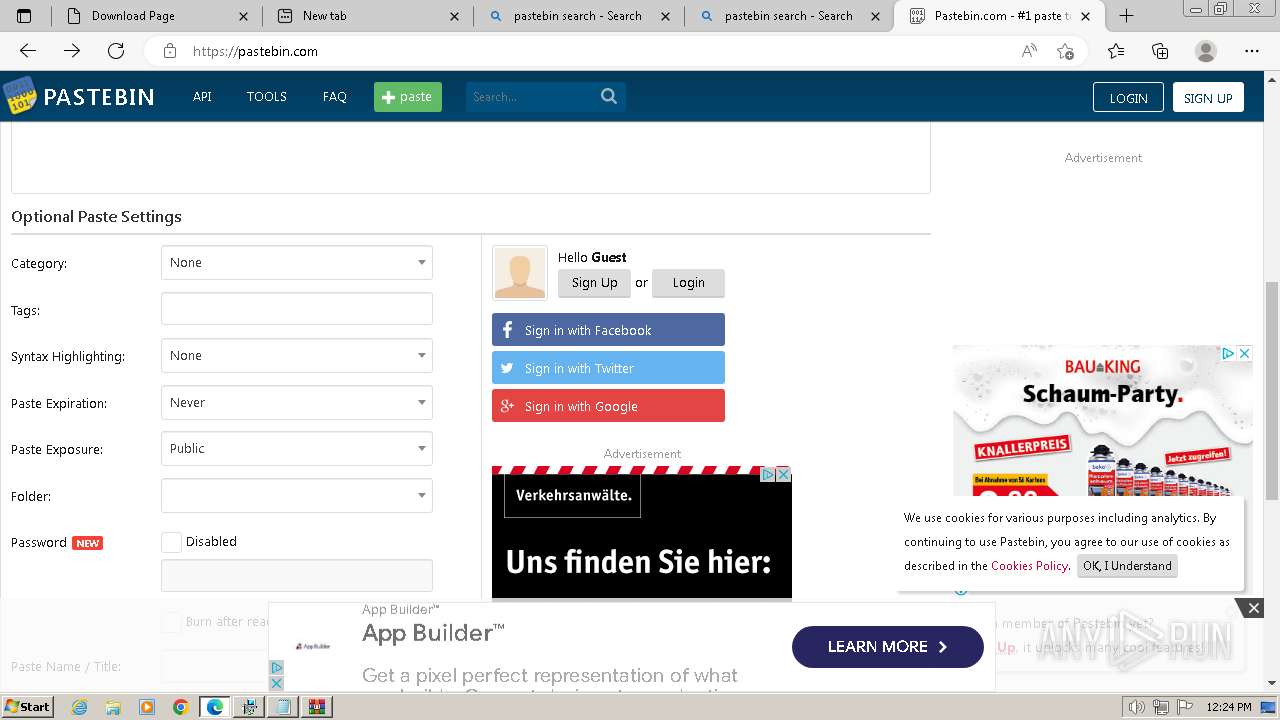Click the network tray icon
This screenshot has width=1280, height=720.
point(1162,707)
